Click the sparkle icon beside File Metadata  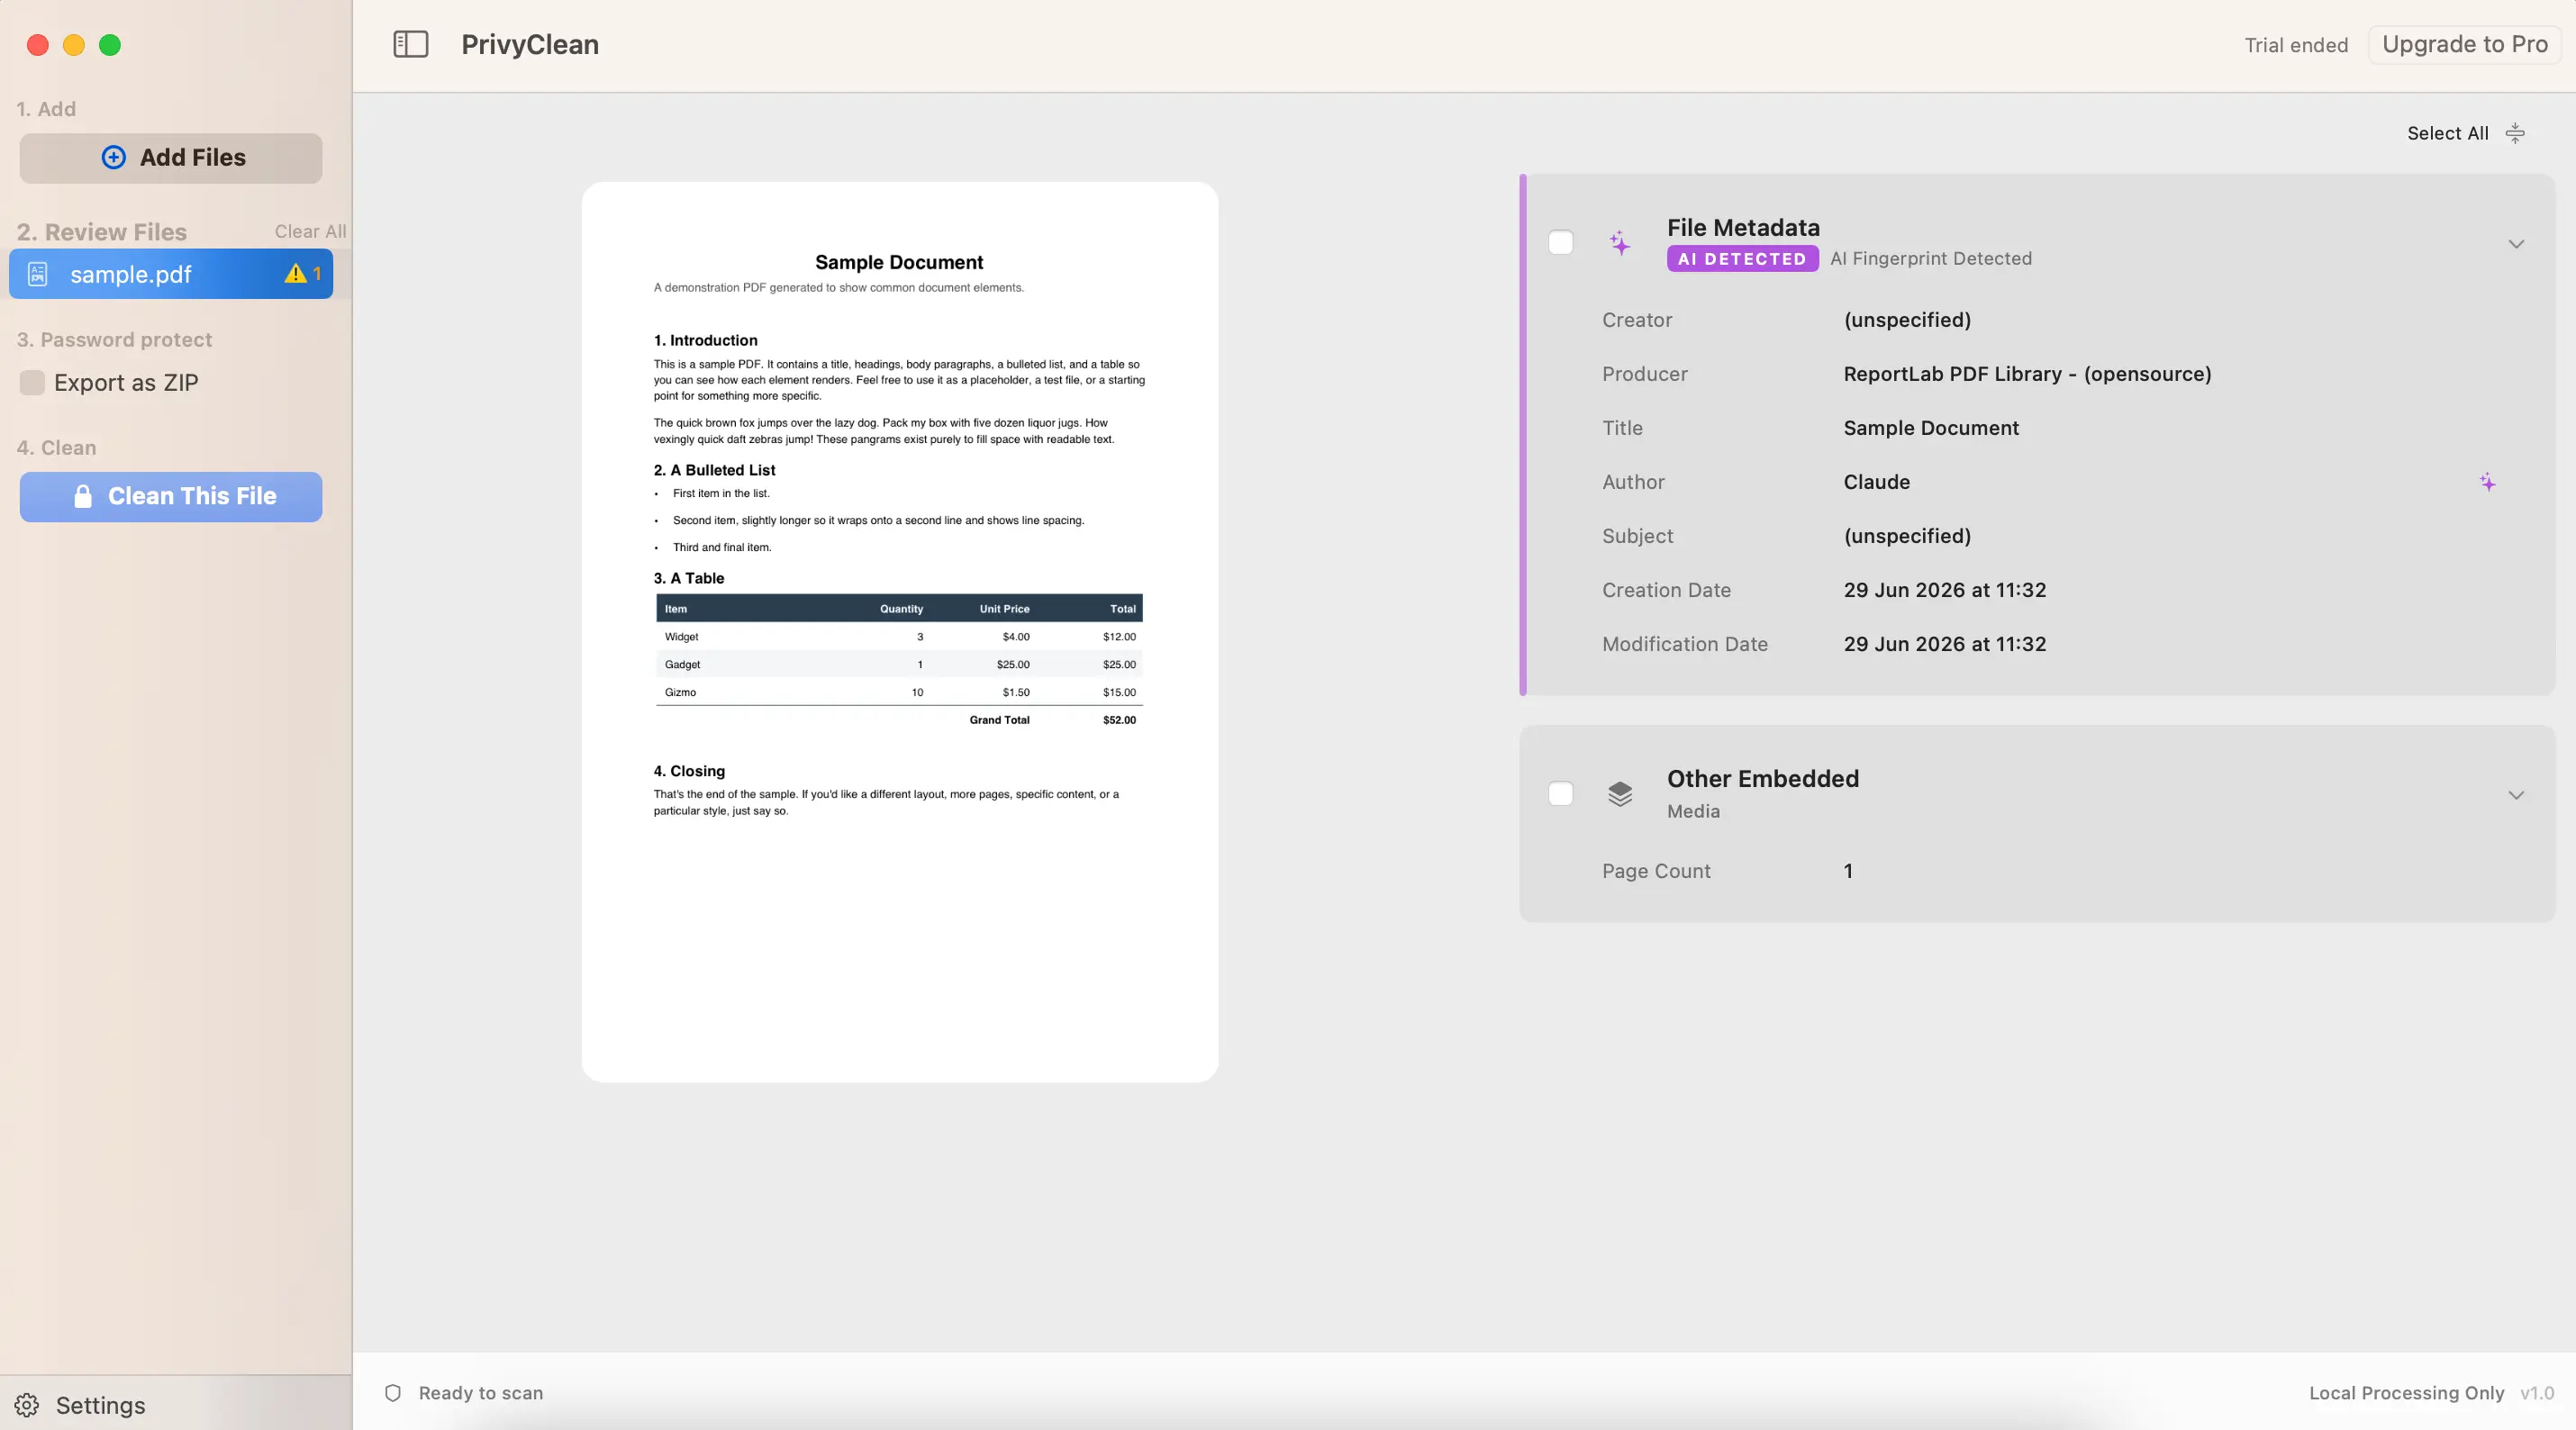[1620, 243]
